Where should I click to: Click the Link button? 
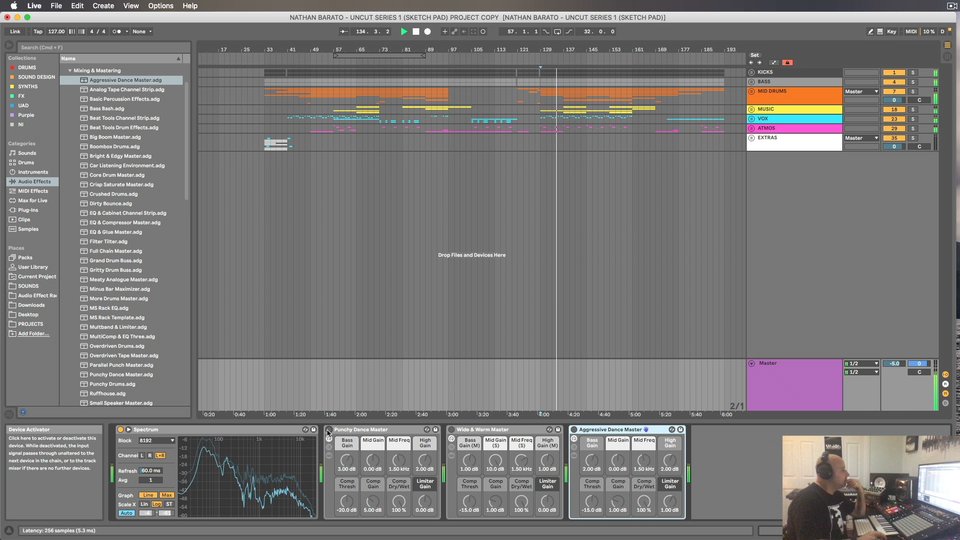15,31
